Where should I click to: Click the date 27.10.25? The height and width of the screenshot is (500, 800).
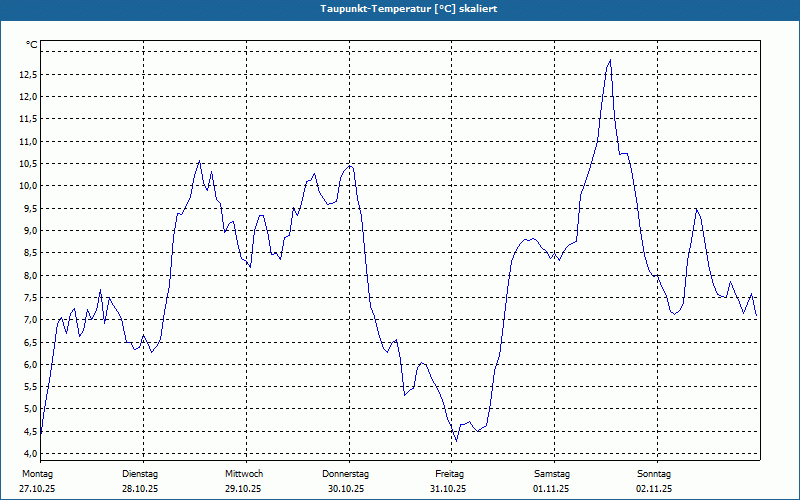pyautogui.click(x=37, y=489)
